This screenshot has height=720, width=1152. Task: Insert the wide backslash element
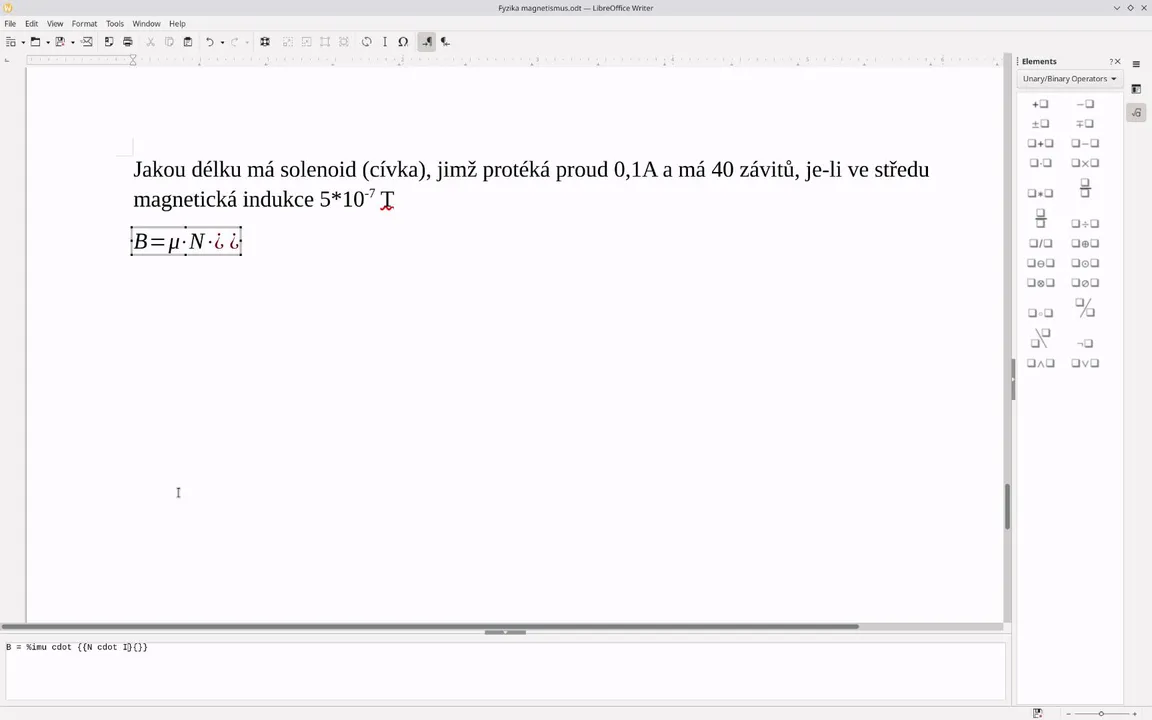pos(1040,338)
